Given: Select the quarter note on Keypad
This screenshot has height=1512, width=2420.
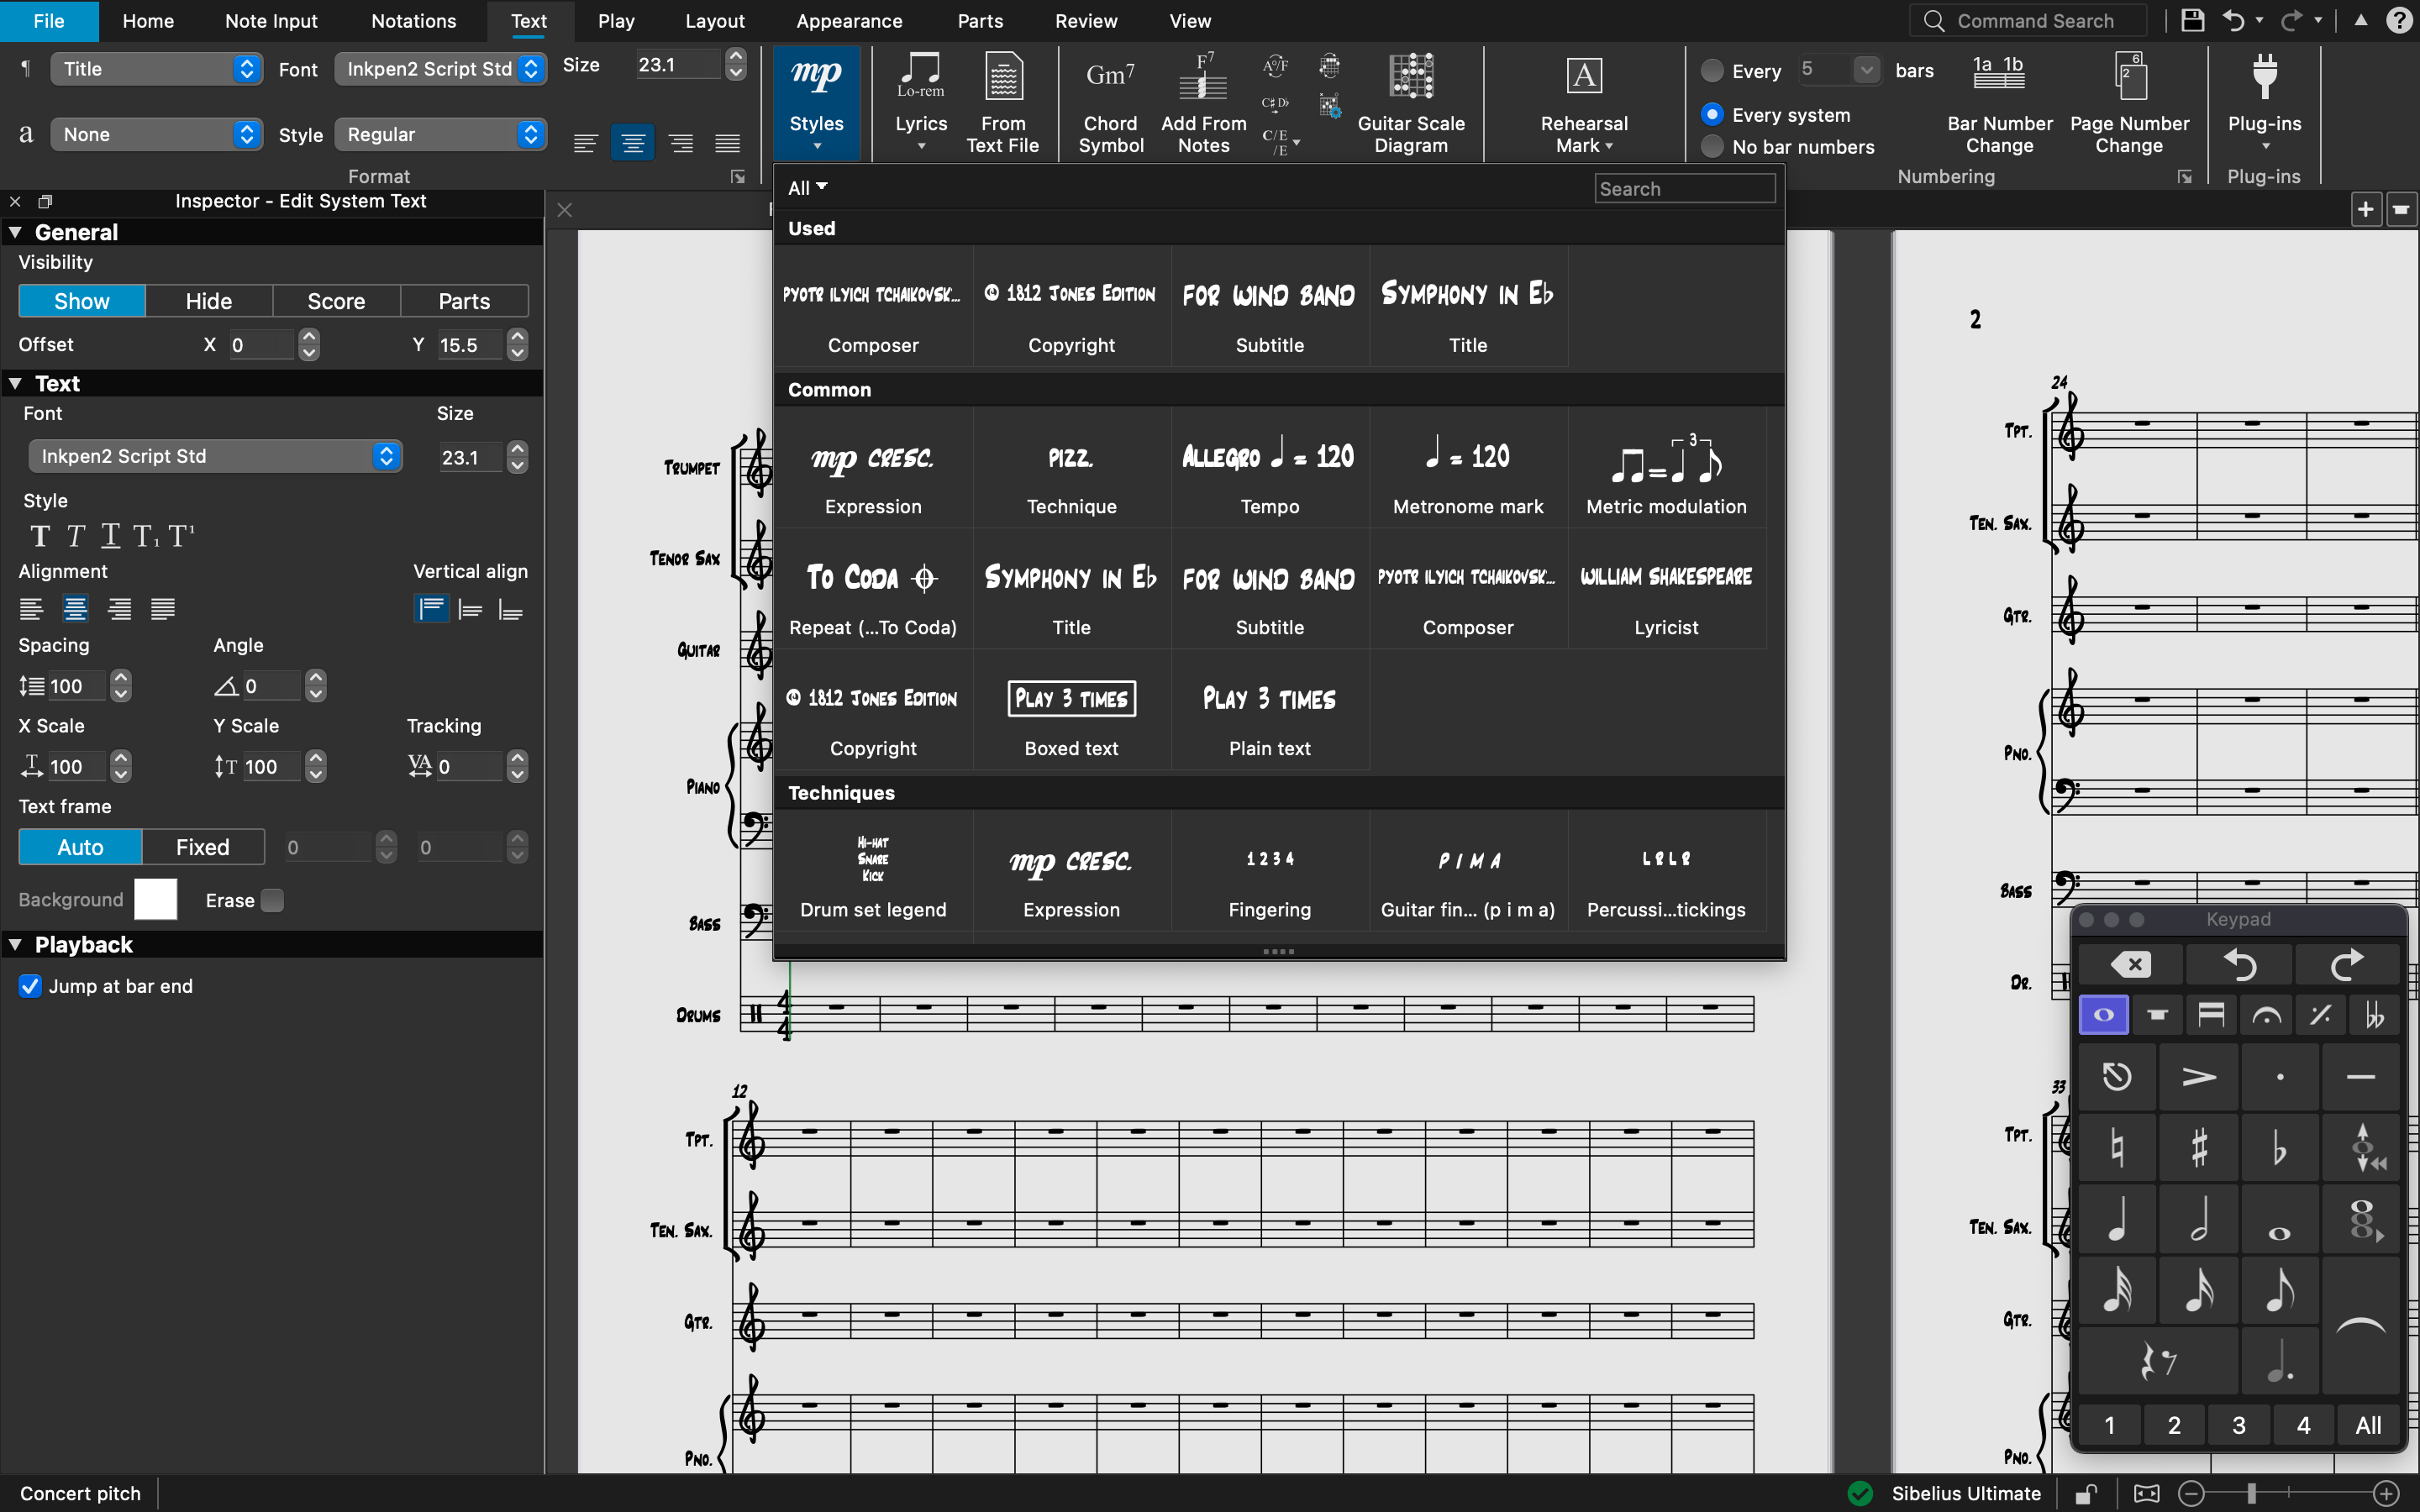Looking at the screenshot, I should (x=2117, y=1220).
